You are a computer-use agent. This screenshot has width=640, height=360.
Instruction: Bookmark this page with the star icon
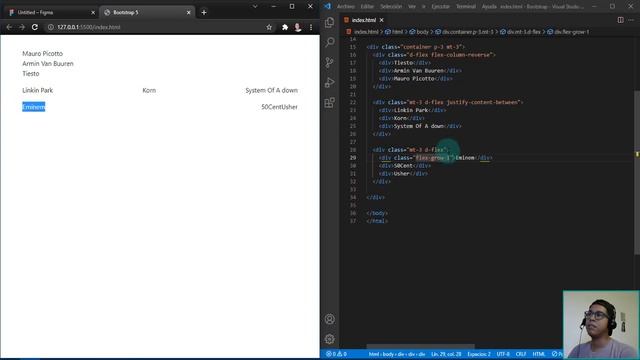(269, 27)
